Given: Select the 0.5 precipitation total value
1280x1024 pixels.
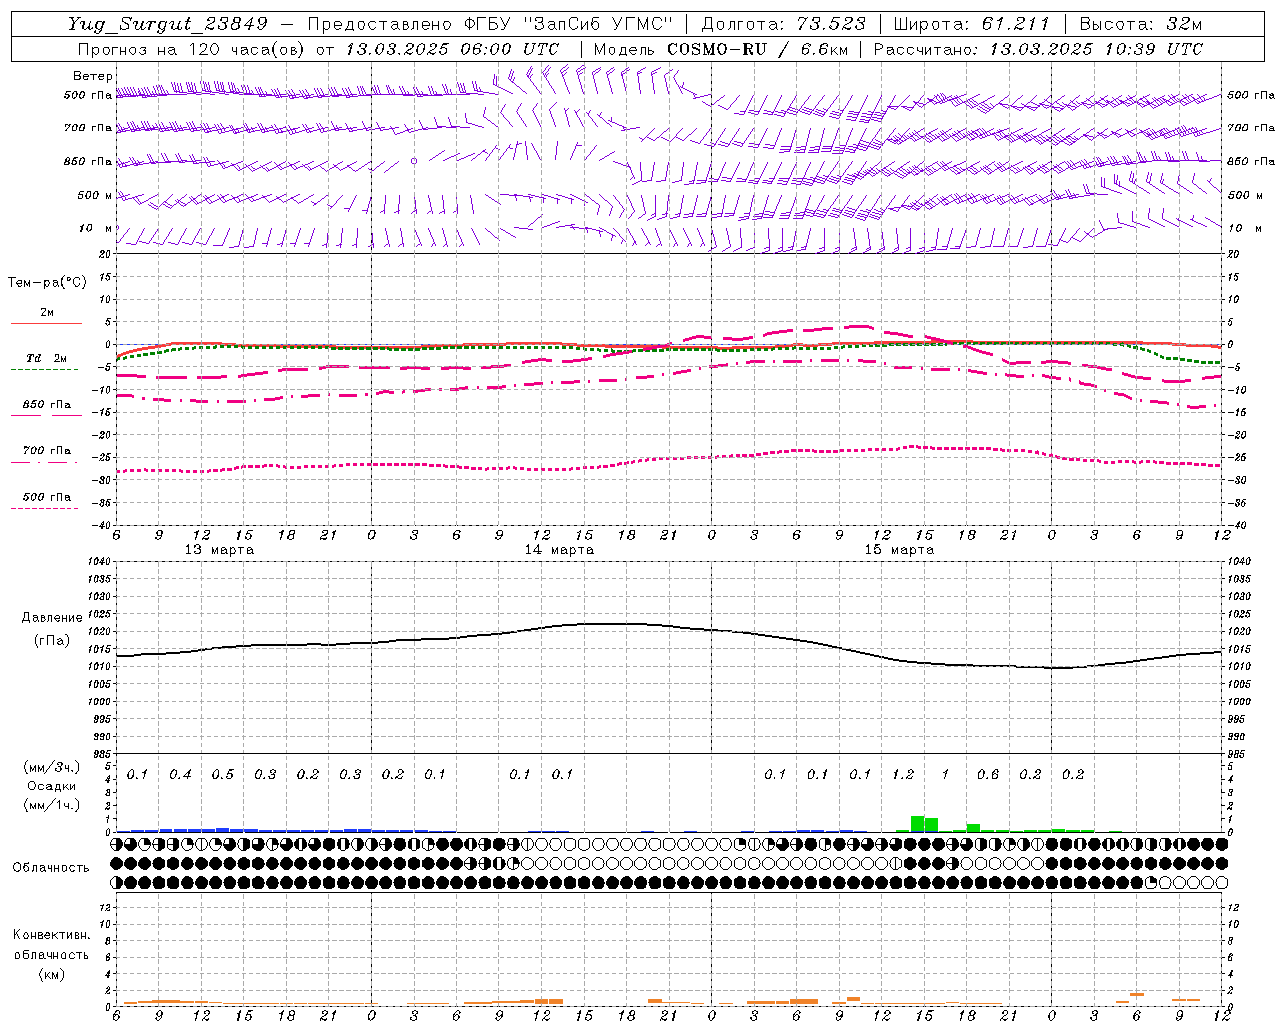Looking at the screenshot, I should 222,775.
